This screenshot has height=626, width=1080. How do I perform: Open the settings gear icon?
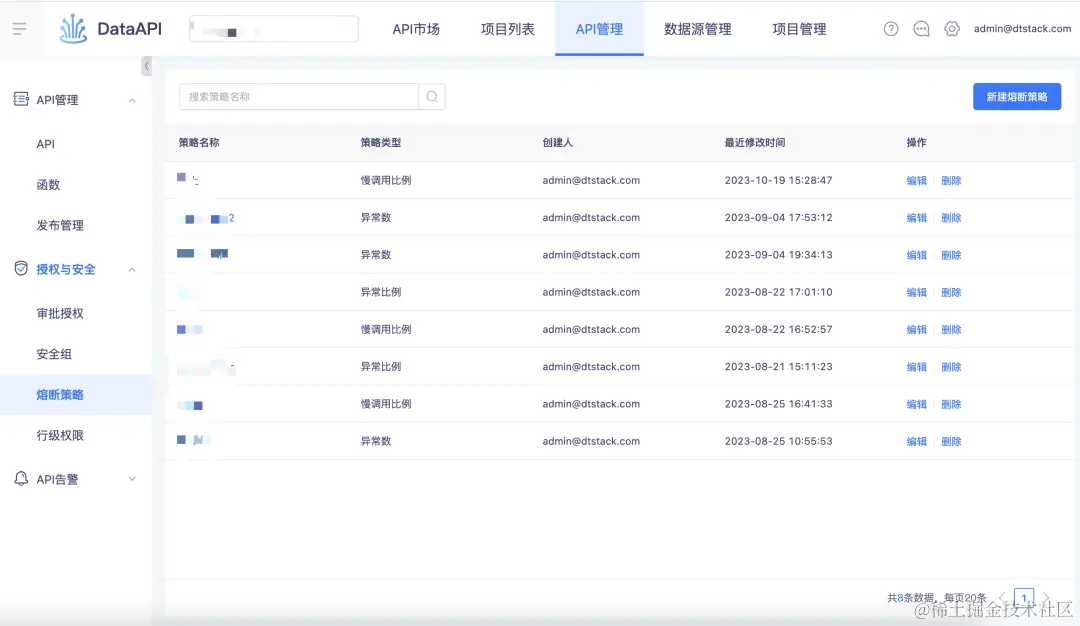(x=952, y=29)
